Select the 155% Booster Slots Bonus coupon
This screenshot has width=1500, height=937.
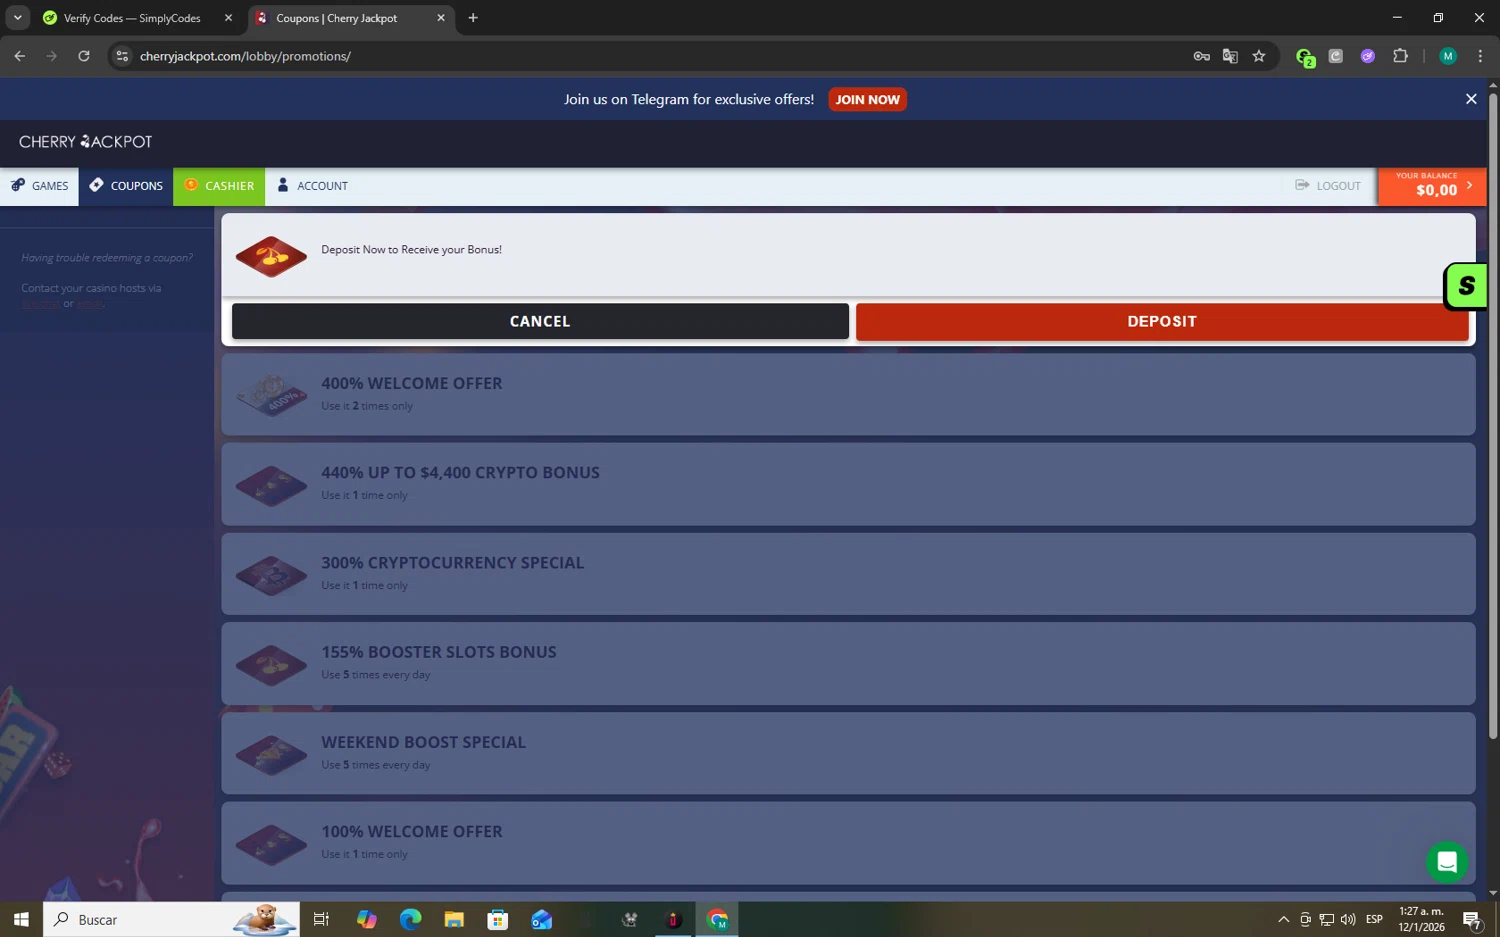click(848, 663)
